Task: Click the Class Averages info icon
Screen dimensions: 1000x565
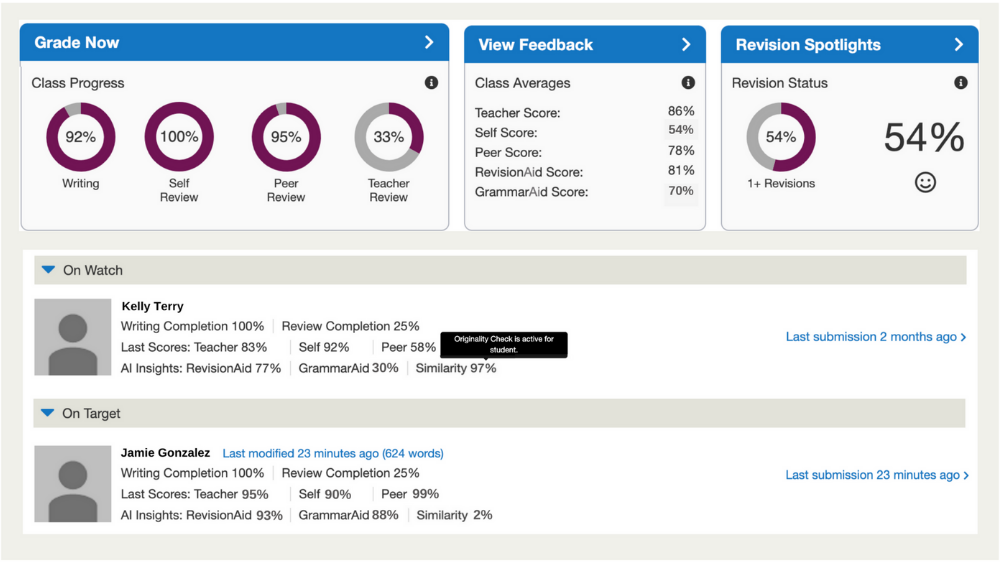Action: (688, 83)
